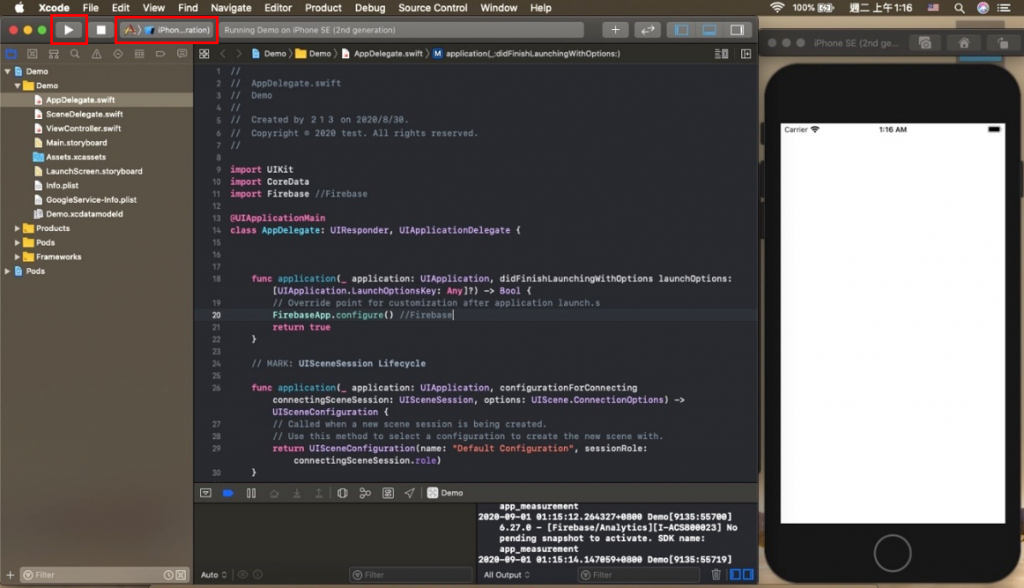The width and height of the screenshot is (1024, 588).
Task: Stop the running Demo app
Action: (x=101, y=29)
